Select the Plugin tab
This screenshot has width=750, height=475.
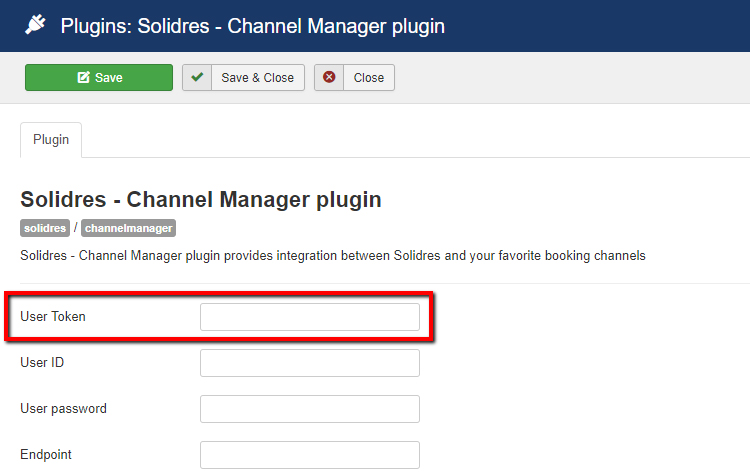51,140
